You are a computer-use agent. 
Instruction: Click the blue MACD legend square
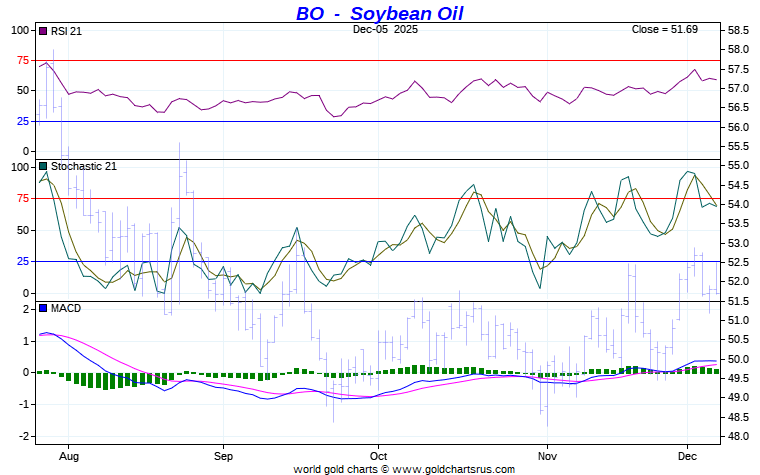point(43,308)
